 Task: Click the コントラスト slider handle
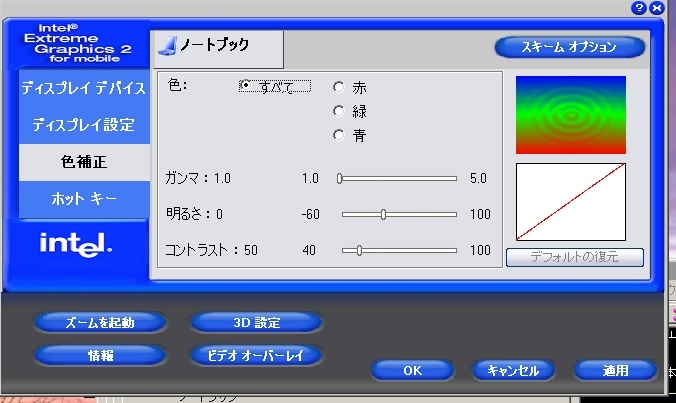coord(359,250)
